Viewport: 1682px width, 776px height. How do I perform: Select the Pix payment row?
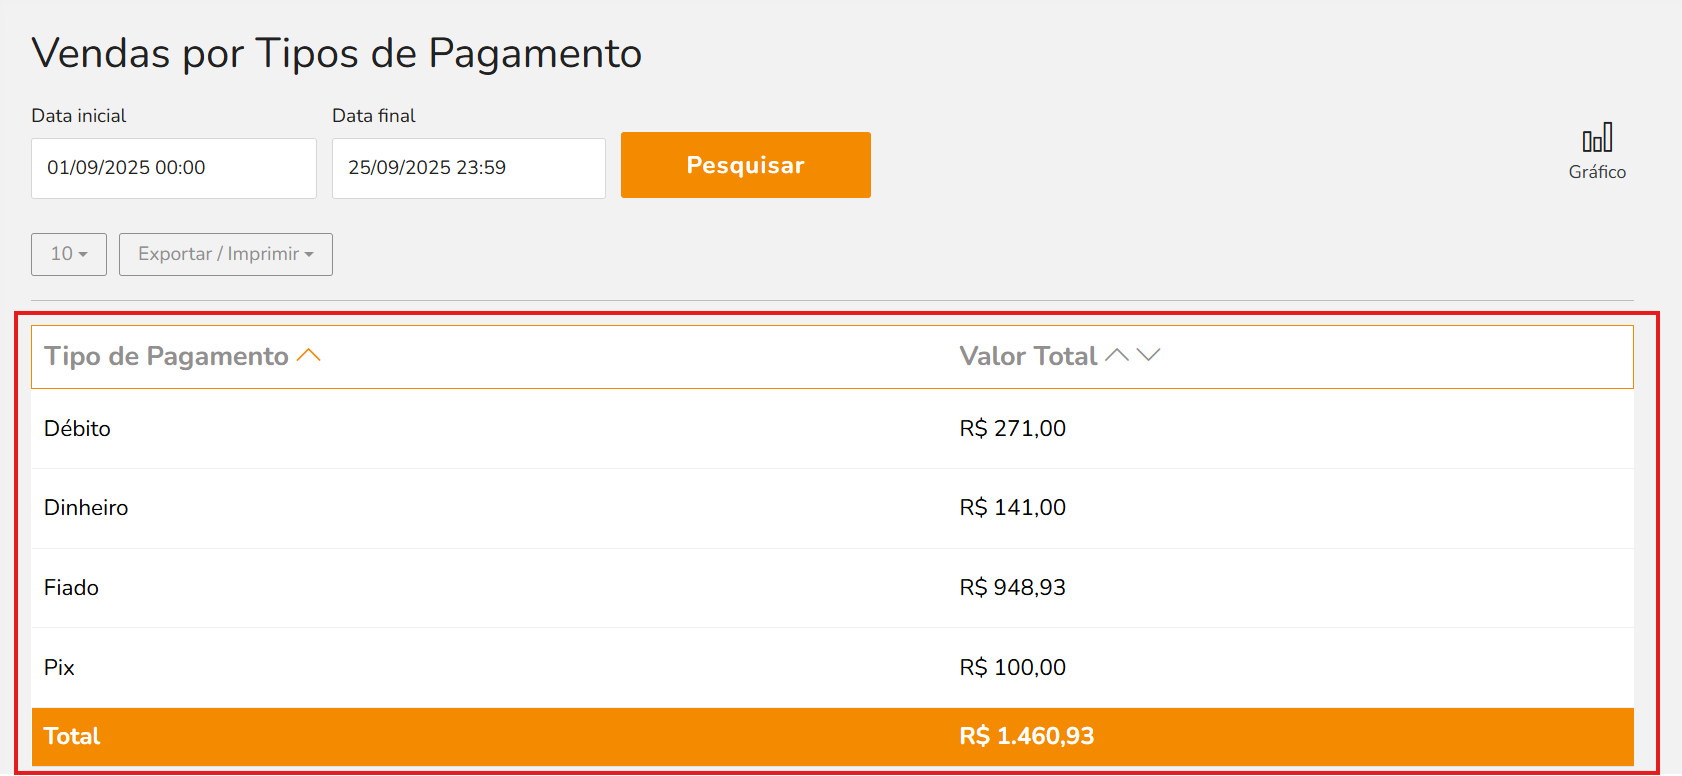point(832,668)
